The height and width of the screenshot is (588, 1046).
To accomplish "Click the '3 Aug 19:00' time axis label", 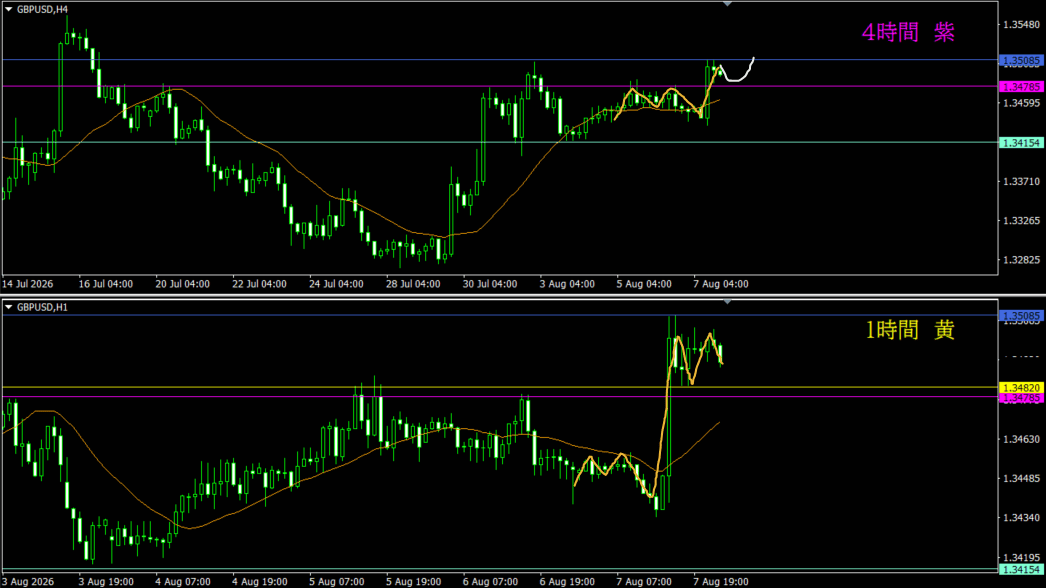I will tap(105, 581).
